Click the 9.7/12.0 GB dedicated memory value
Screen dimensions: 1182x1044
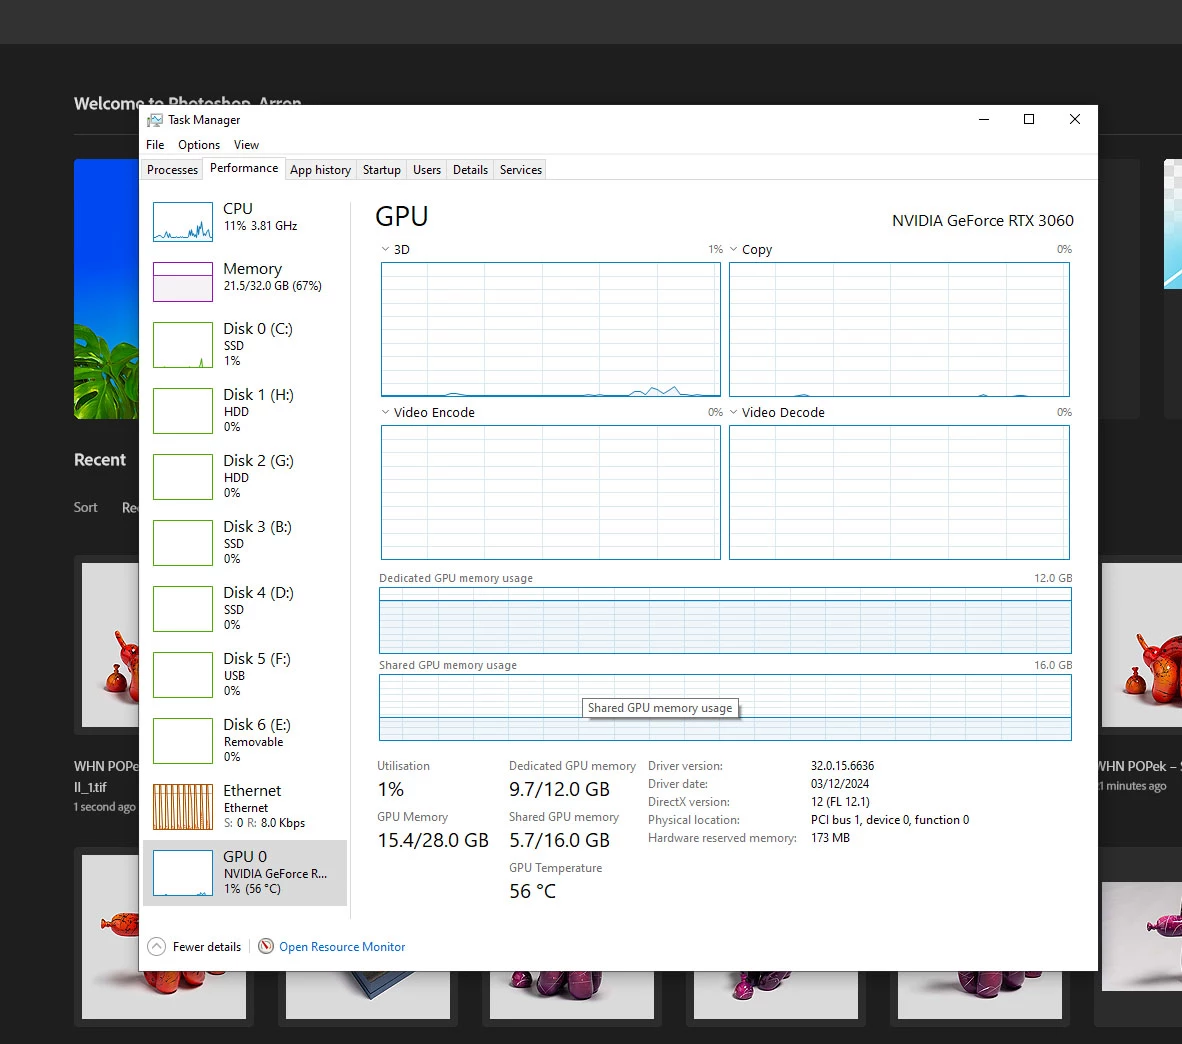pos(559,789)
